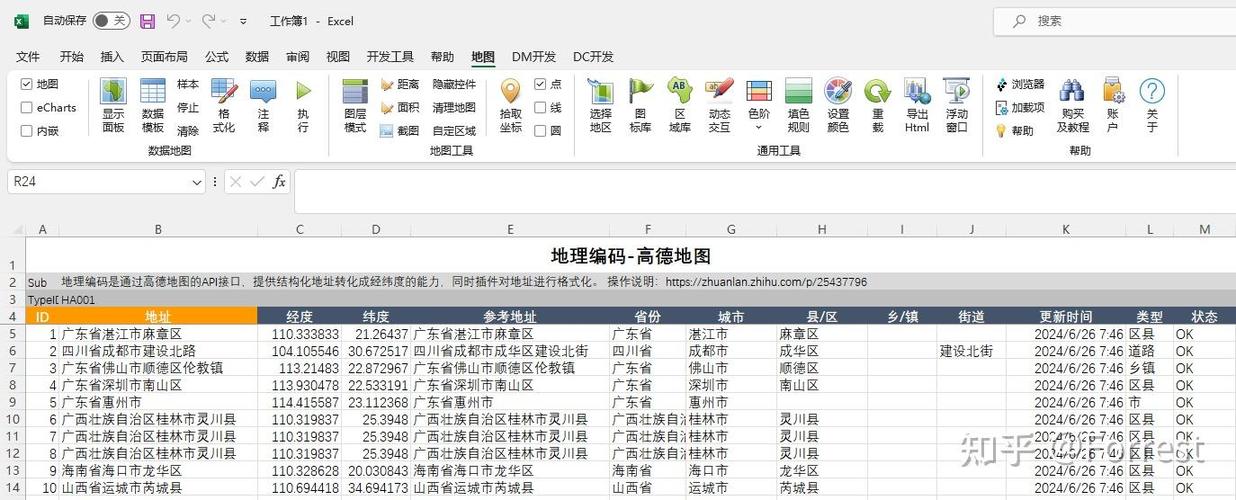Screen dimensions: 1236x500
Task: Click the 截图 screenshot tool
Action: (x=400, y=131)
